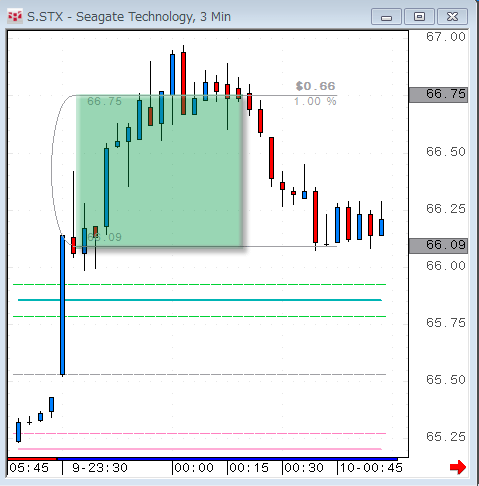Image resolution: width=479 pixels, height=486 pixels.
Task: Click the 66.50 price axis label
Action: pos(446,152)
